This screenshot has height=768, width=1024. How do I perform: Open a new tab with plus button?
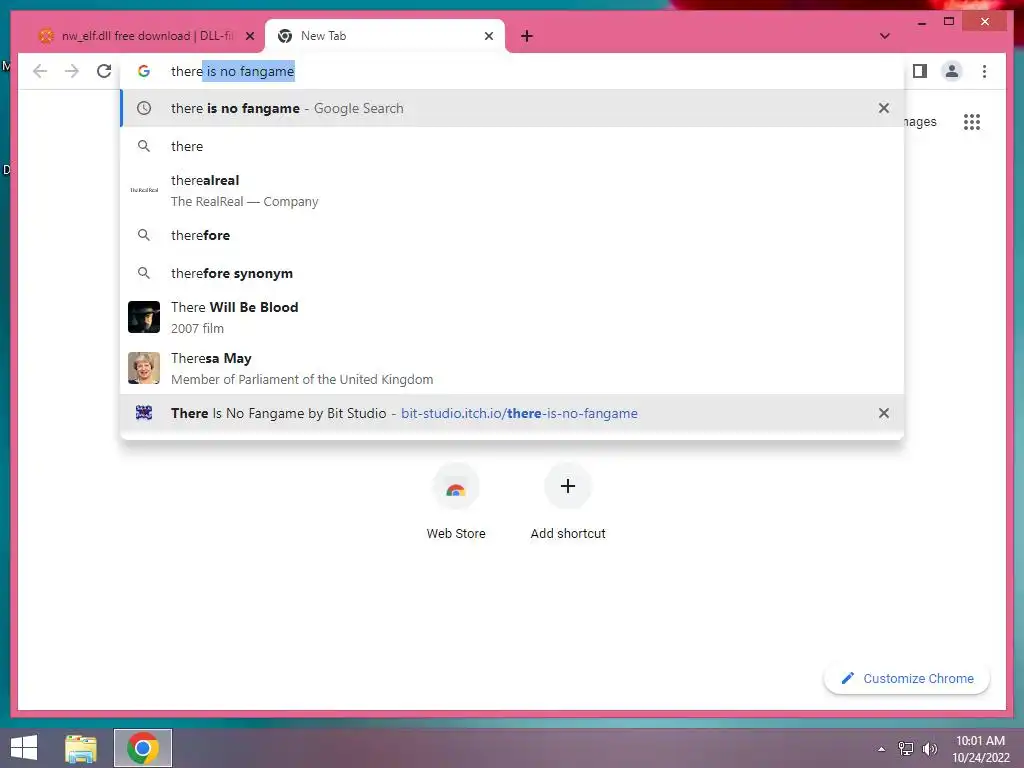(527, 36)
